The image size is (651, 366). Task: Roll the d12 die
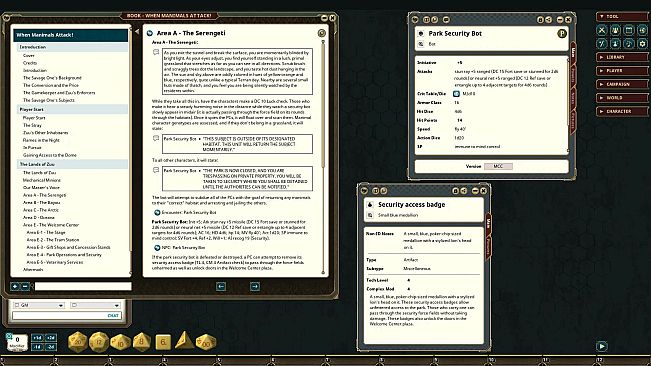(99, 342)
